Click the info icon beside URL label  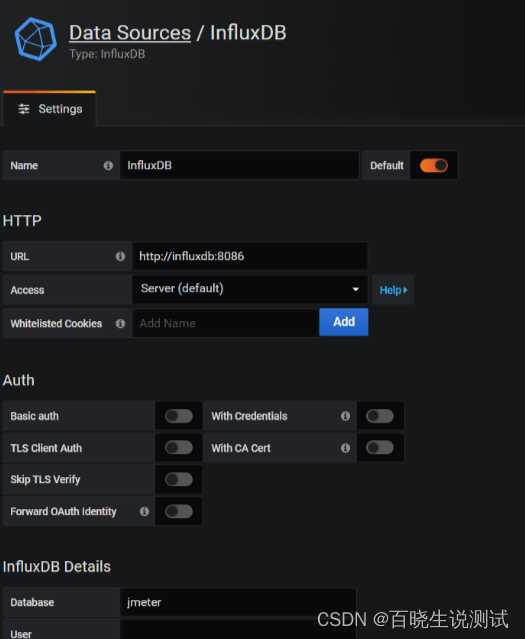120,256
